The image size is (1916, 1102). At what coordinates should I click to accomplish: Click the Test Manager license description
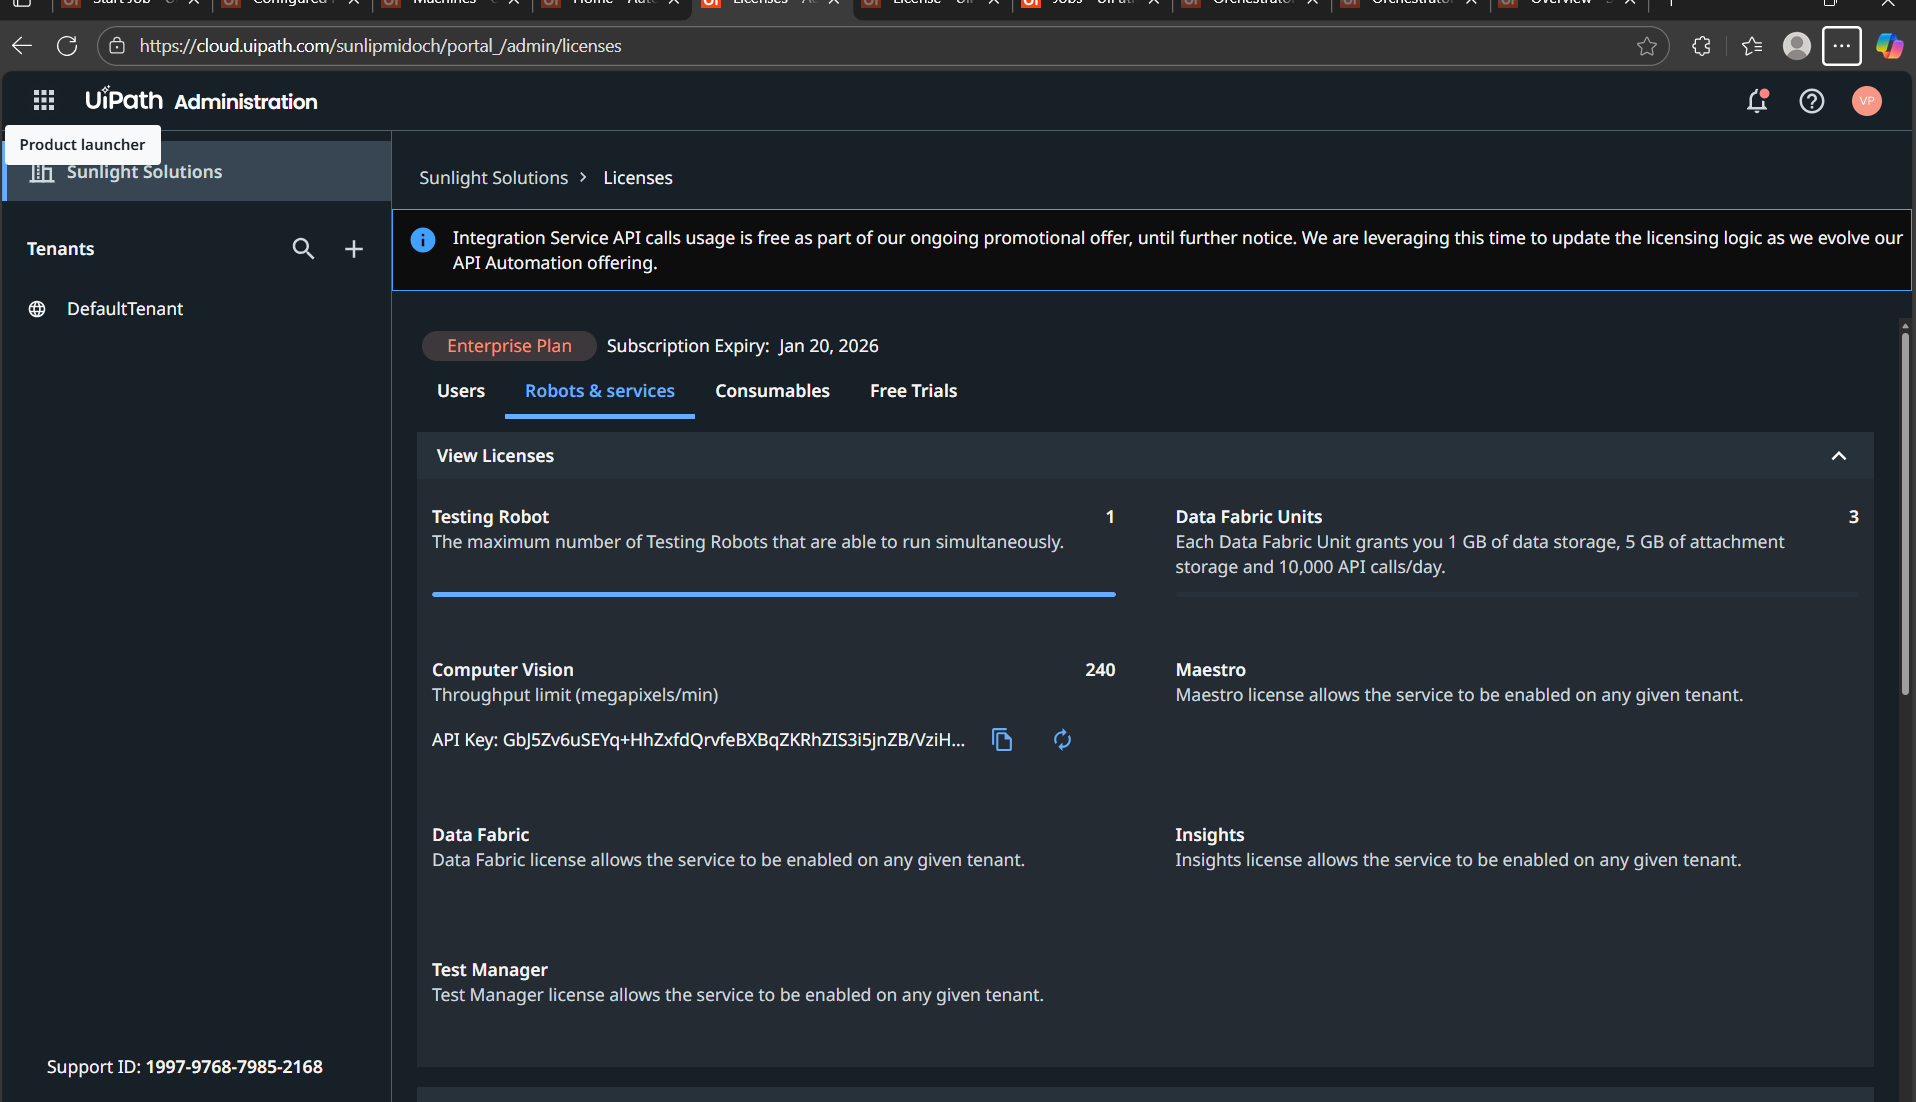point(737,995)
